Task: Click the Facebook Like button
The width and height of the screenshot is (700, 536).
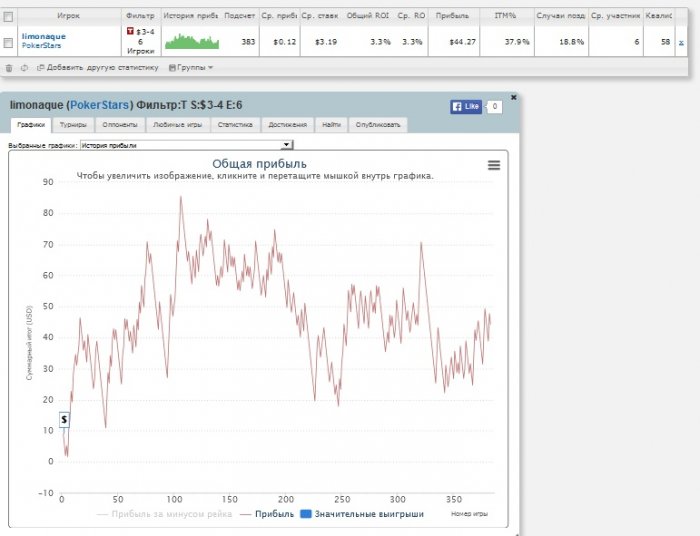Action: (466, 106)
